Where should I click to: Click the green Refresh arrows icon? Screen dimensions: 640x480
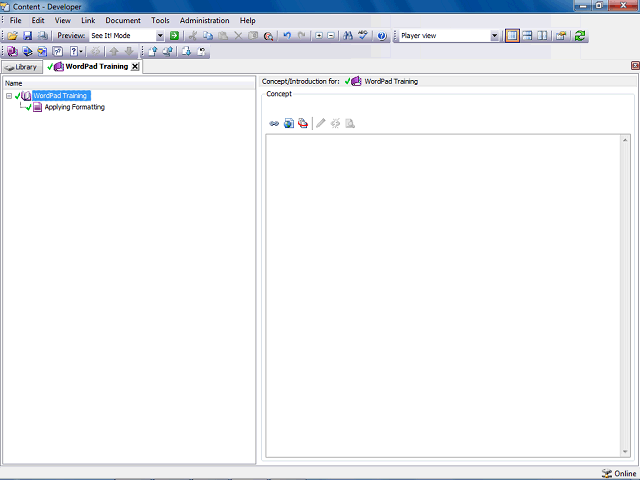(x=580, y=36)
